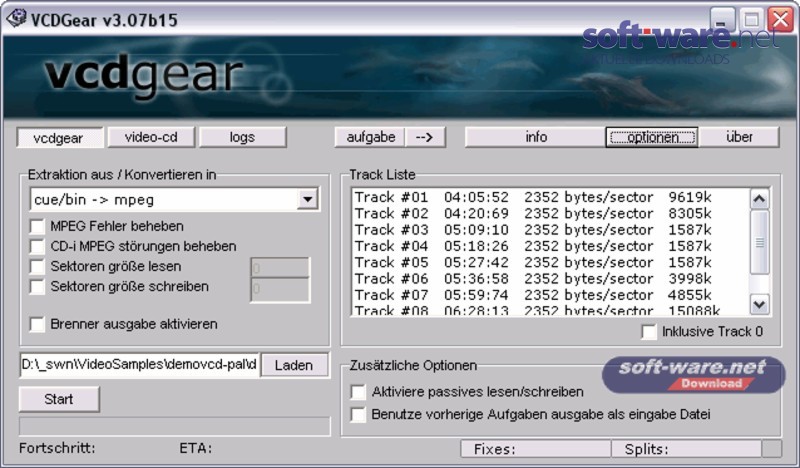Open the über tab
The width and height of the screenshot is (800, 468).
[x=739, y=137]
